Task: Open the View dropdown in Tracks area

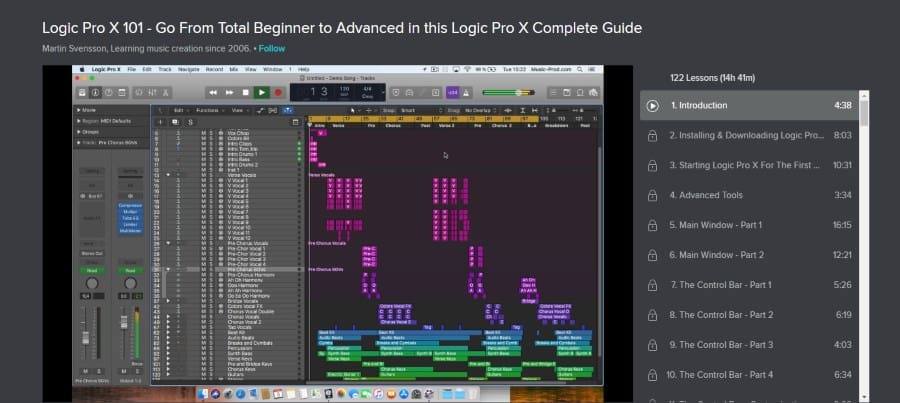Action: [238, 110]
